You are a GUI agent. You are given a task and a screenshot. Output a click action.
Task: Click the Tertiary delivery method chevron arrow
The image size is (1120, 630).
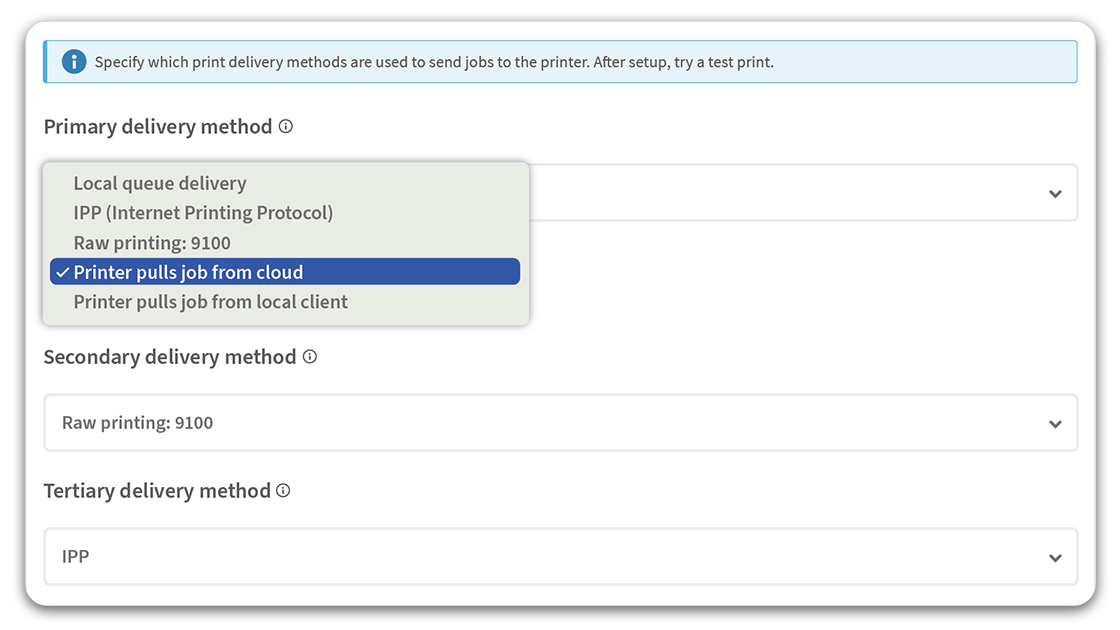tap(1055, 558)
